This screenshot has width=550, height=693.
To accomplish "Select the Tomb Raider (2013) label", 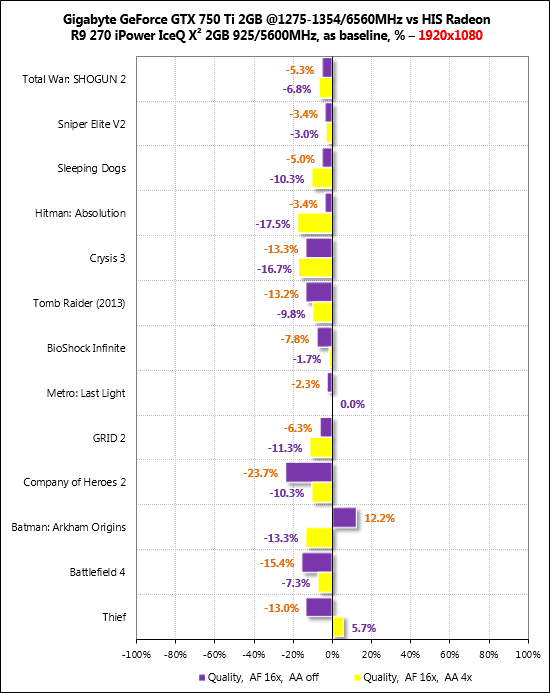I will [x=79, y=303].
